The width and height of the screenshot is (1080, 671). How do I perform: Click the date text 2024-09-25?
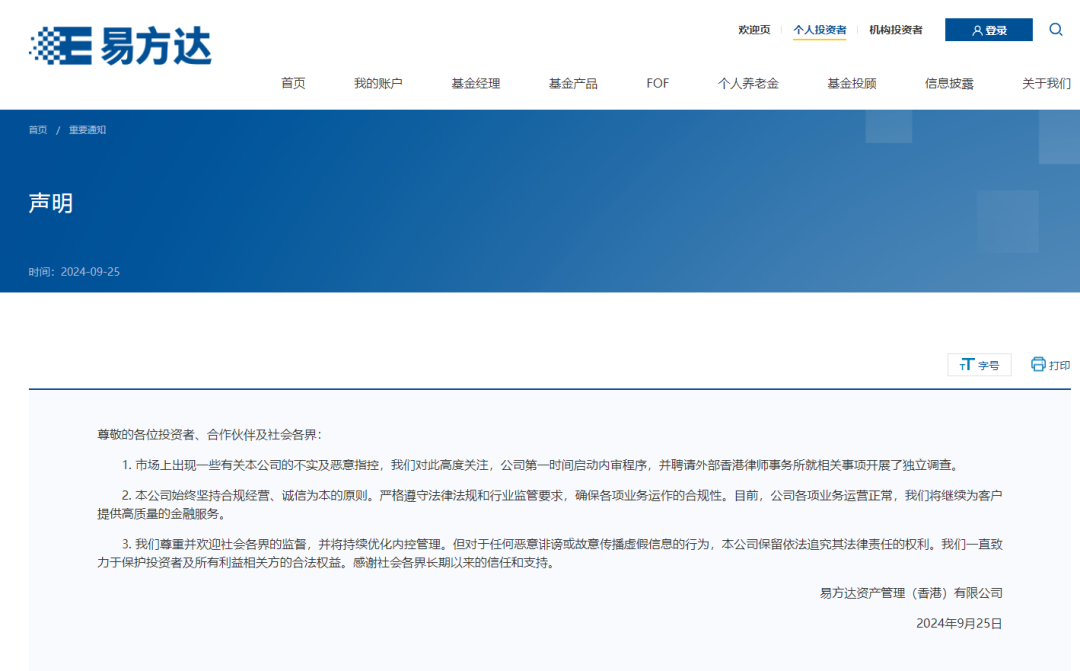click(x=90, y=272)
